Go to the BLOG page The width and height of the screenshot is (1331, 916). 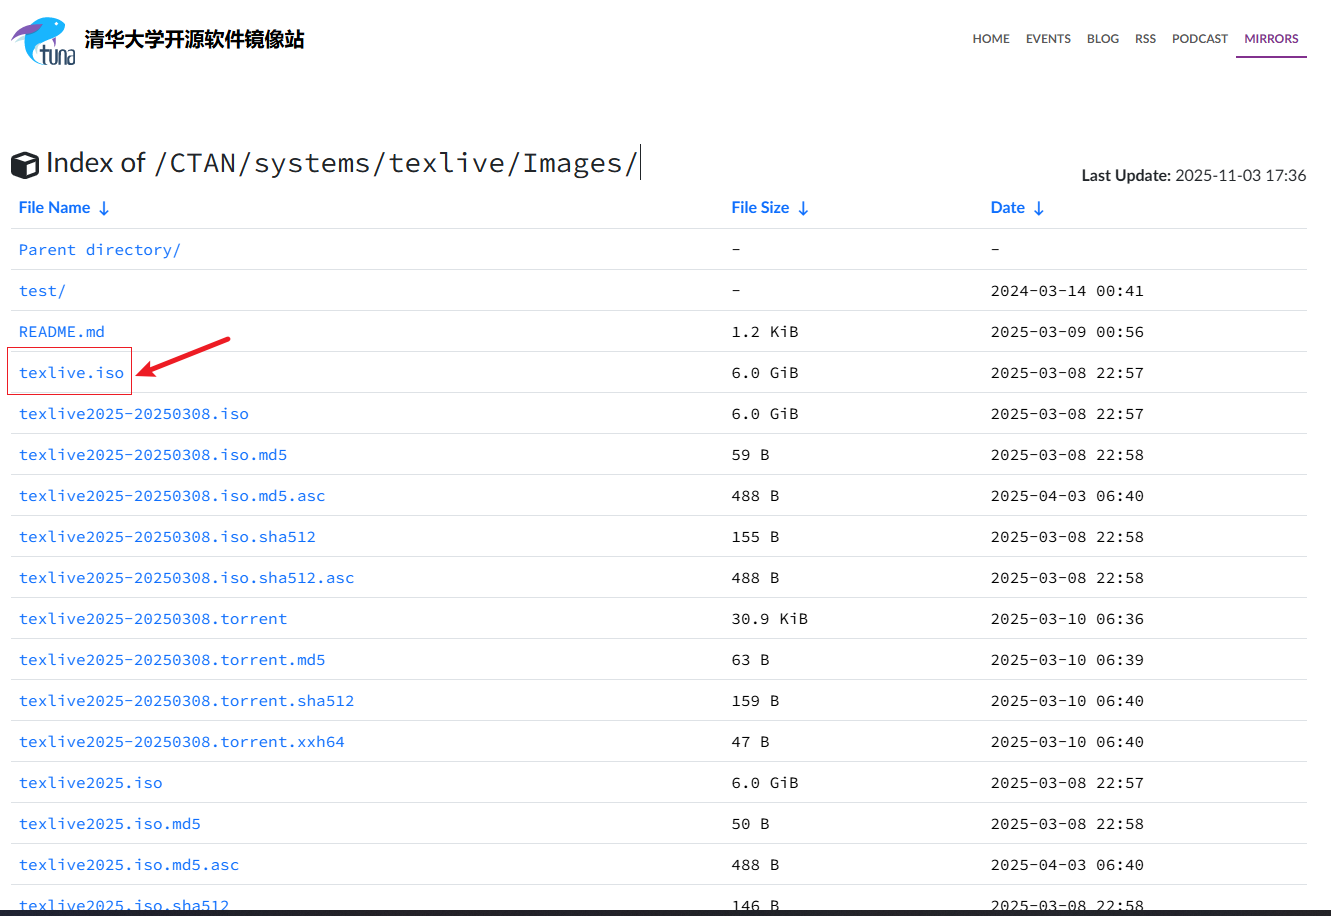[x=1103, y=39]
